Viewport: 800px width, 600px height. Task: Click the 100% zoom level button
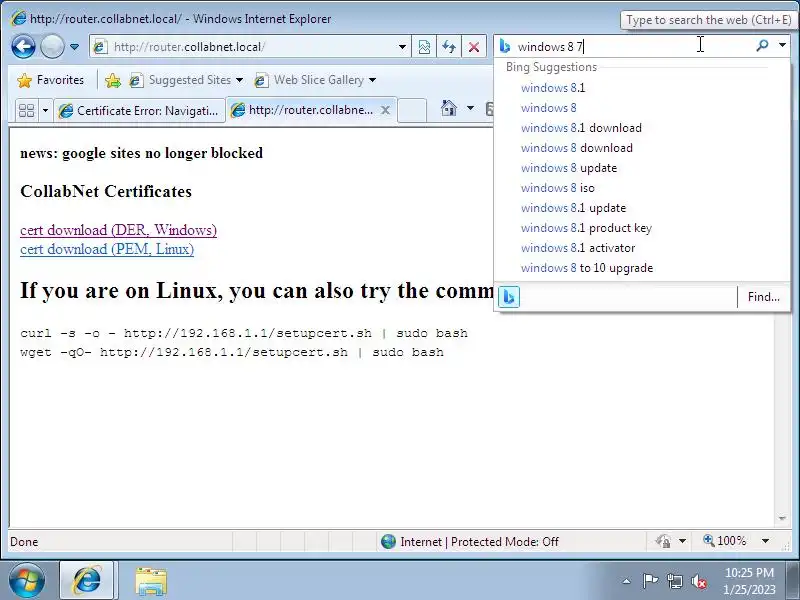coord(725,541)
